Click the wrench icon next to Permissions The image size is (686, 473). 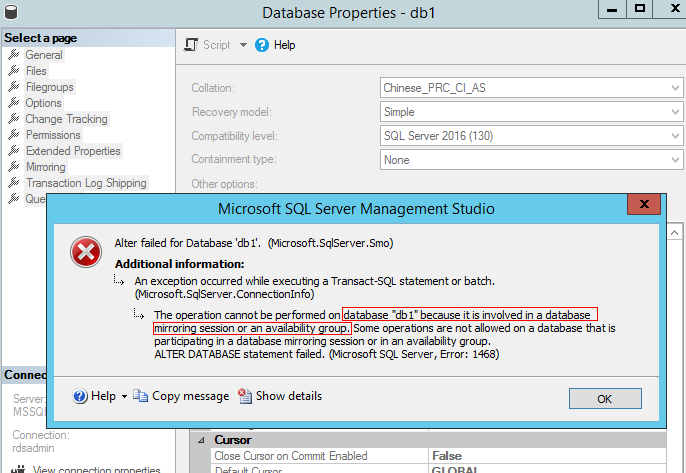14,134
